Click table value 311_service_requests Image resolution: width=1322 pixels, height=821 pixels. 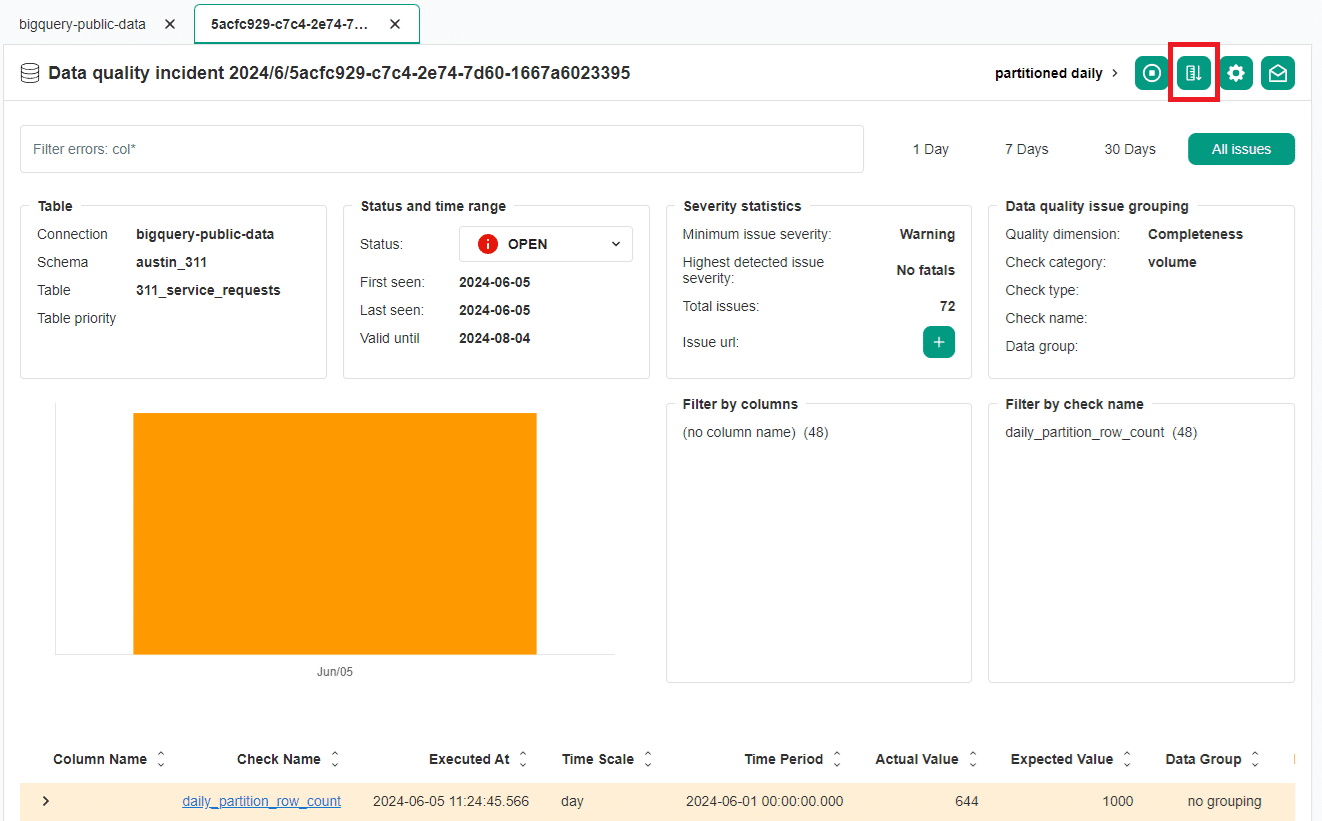(x=208, y=290)
